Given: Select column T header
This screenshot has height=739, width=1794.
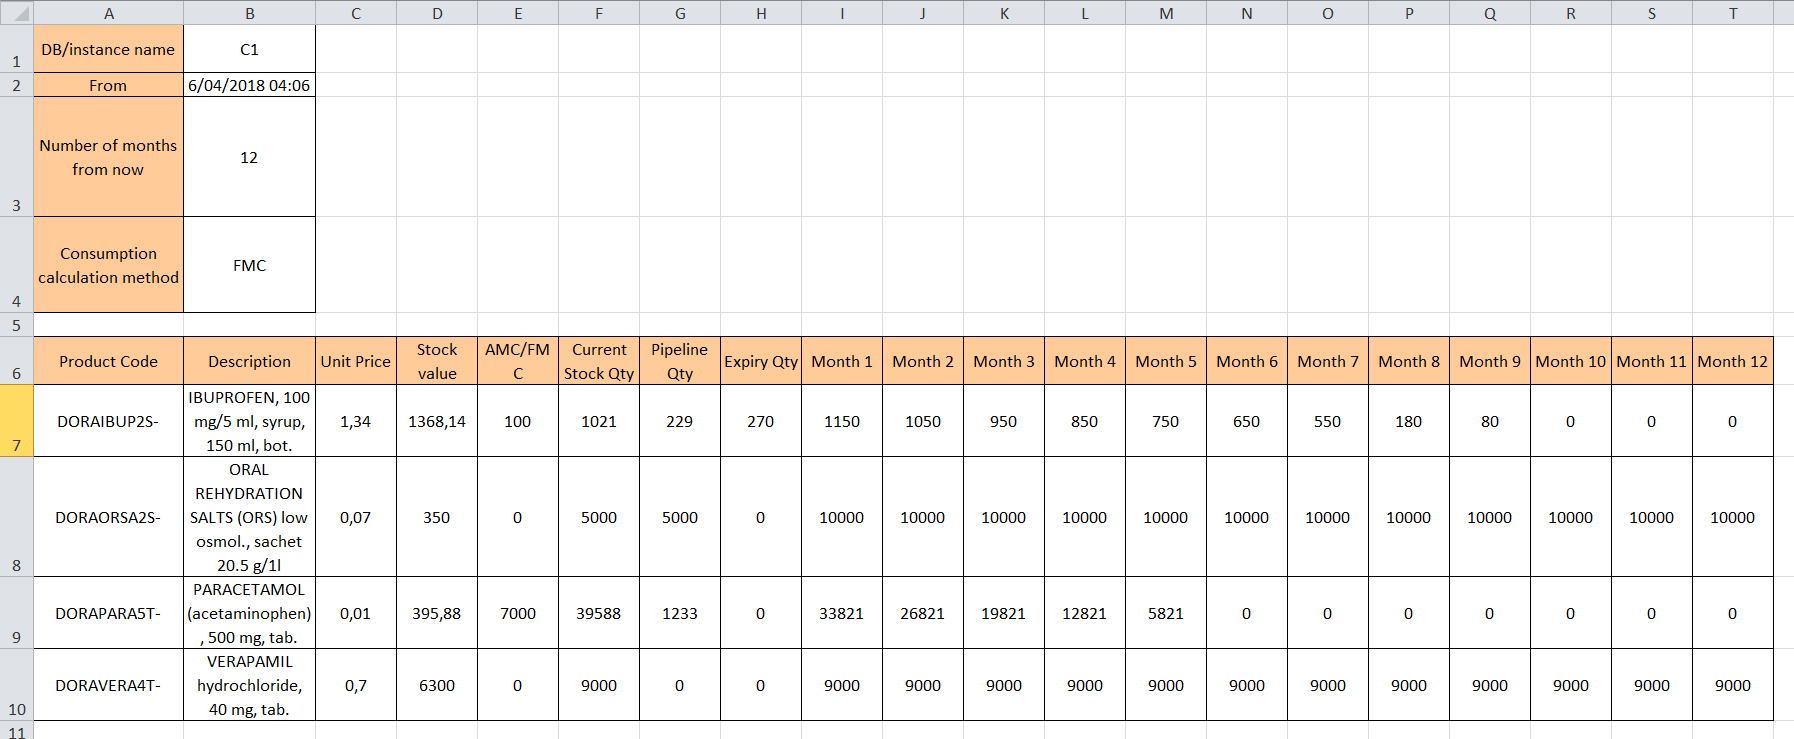Looking at the screenshot, I should click(1732, 13).
